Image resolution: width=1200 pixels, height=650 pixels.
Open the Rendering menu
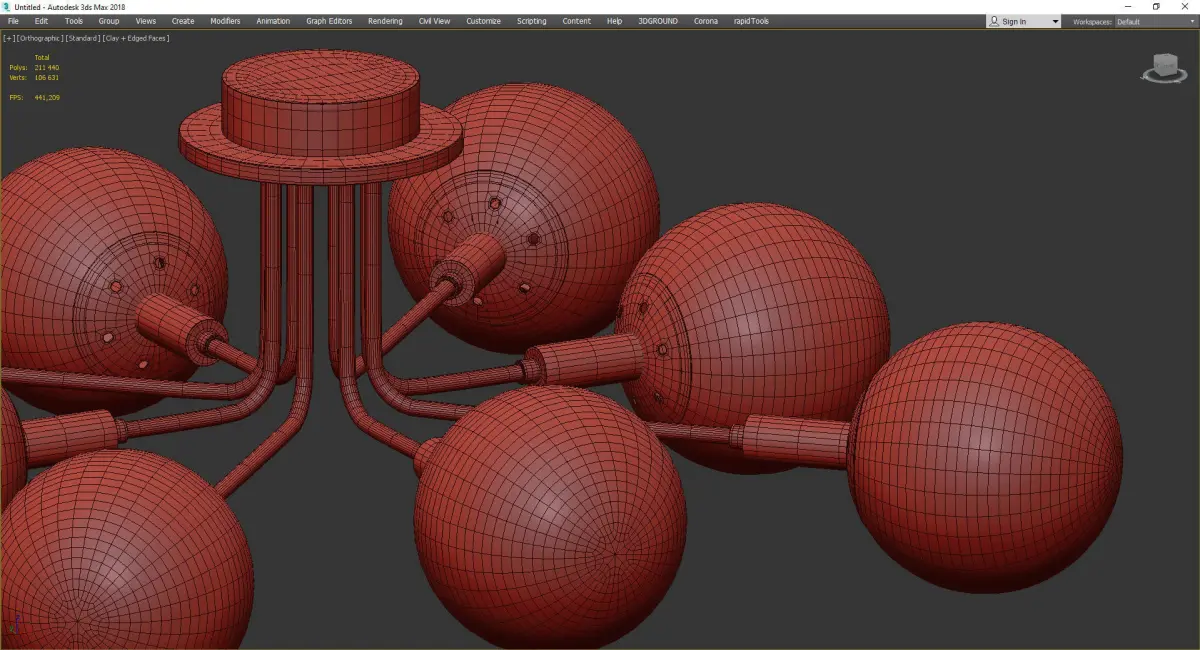(x=385, y=21)
